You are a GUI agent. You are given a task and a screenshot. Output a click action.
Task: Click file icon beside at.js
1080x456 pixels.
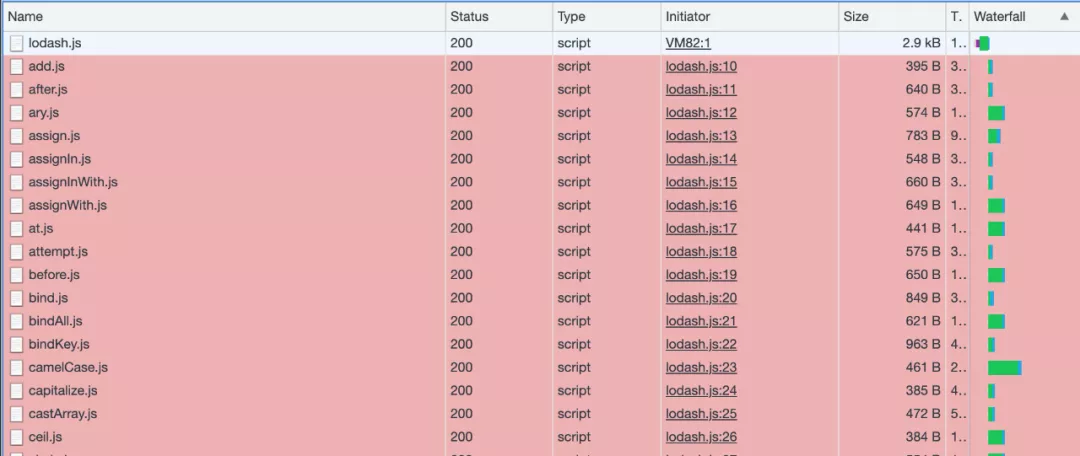17,229
